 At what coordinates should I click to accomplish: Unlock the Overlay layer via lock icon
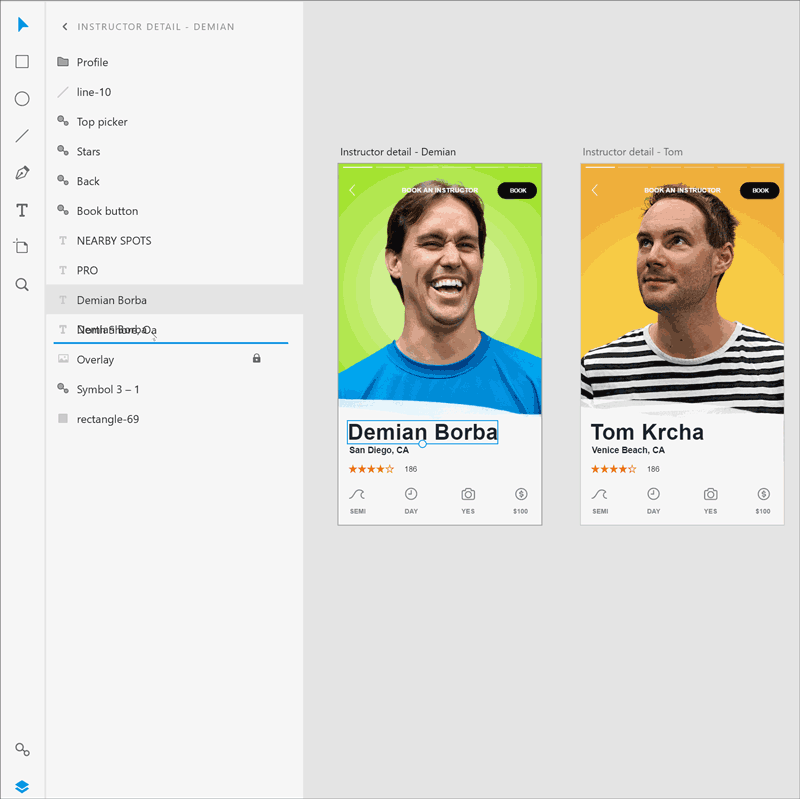pyautogui.click(x=256, y=358)
